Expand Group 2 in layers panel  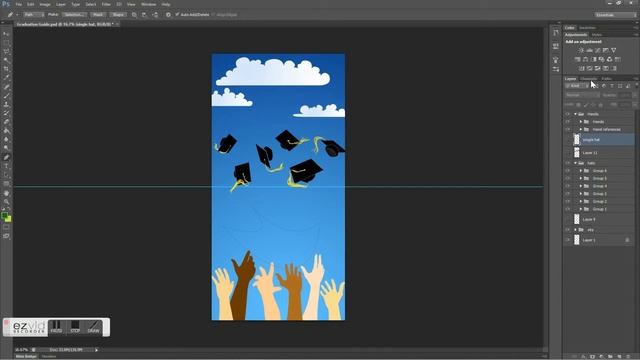[581, 201]
